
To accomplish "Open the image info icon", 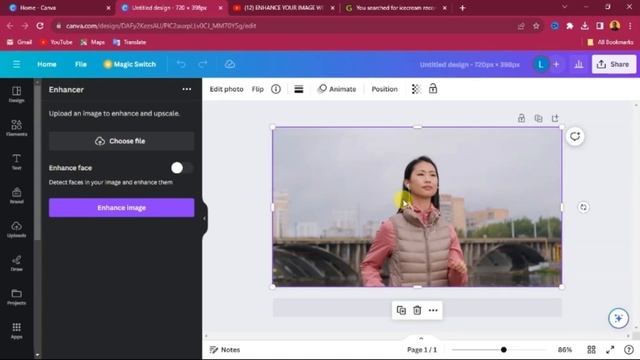I will click(276, 89).
